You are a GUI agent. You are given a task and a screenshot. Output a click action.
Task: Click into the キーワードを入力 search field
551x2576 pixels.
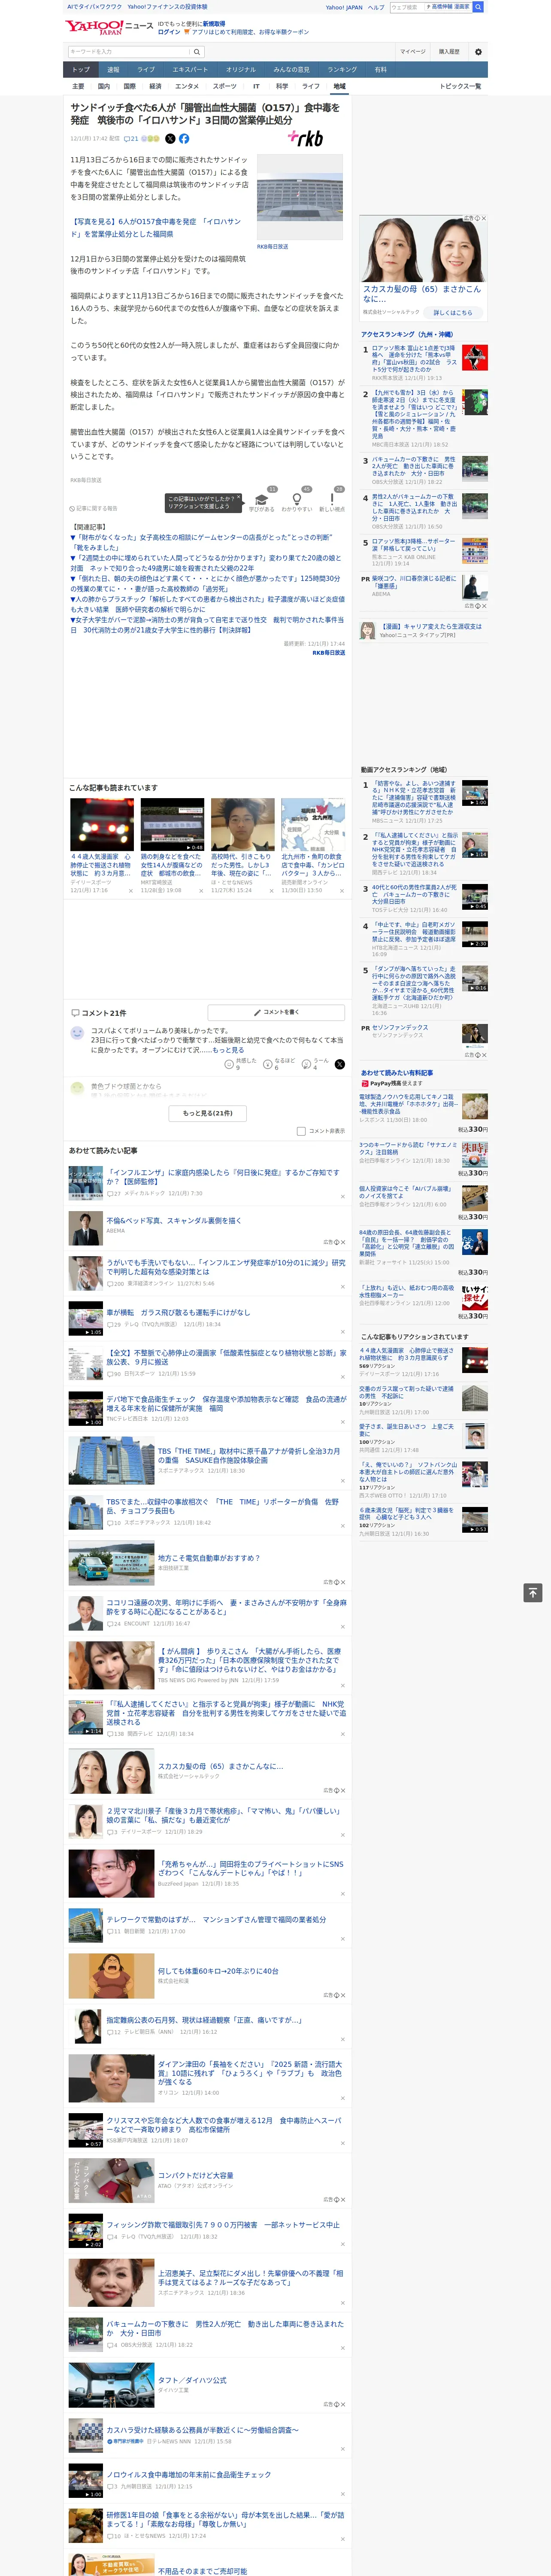129,52
